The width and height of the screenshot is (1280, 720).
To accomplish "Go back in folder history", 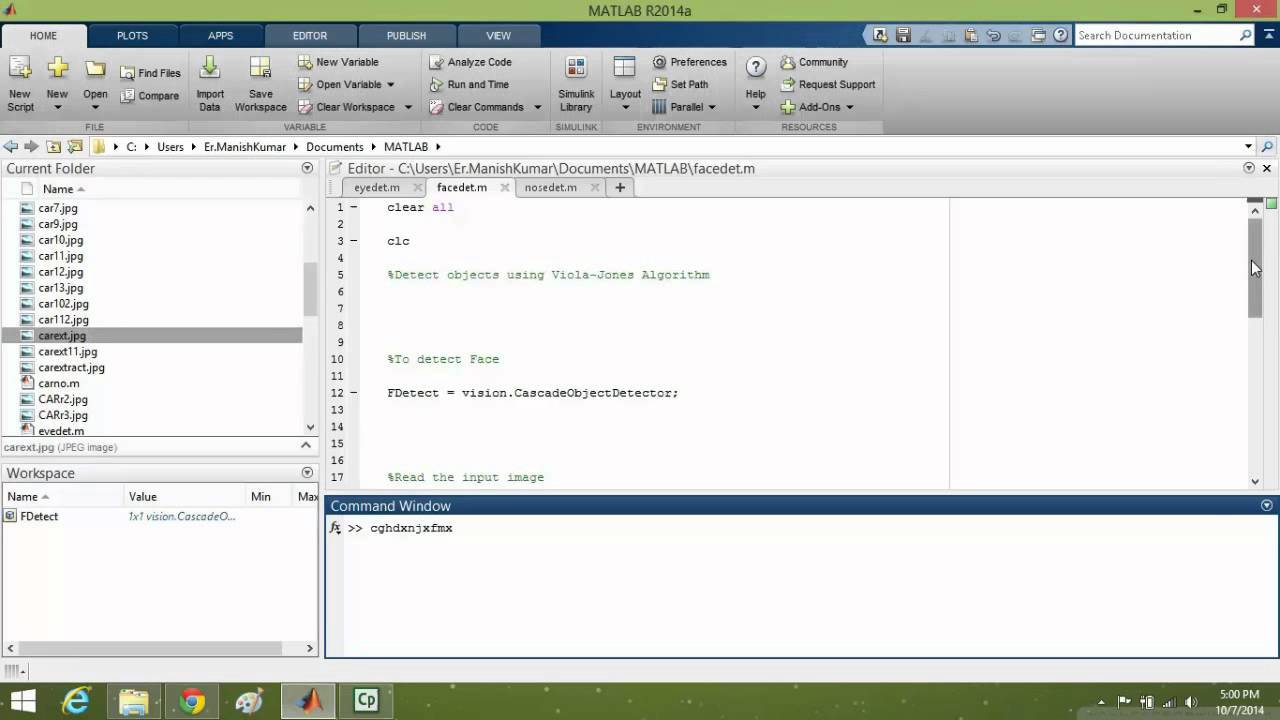I will [x=11, y=146].
